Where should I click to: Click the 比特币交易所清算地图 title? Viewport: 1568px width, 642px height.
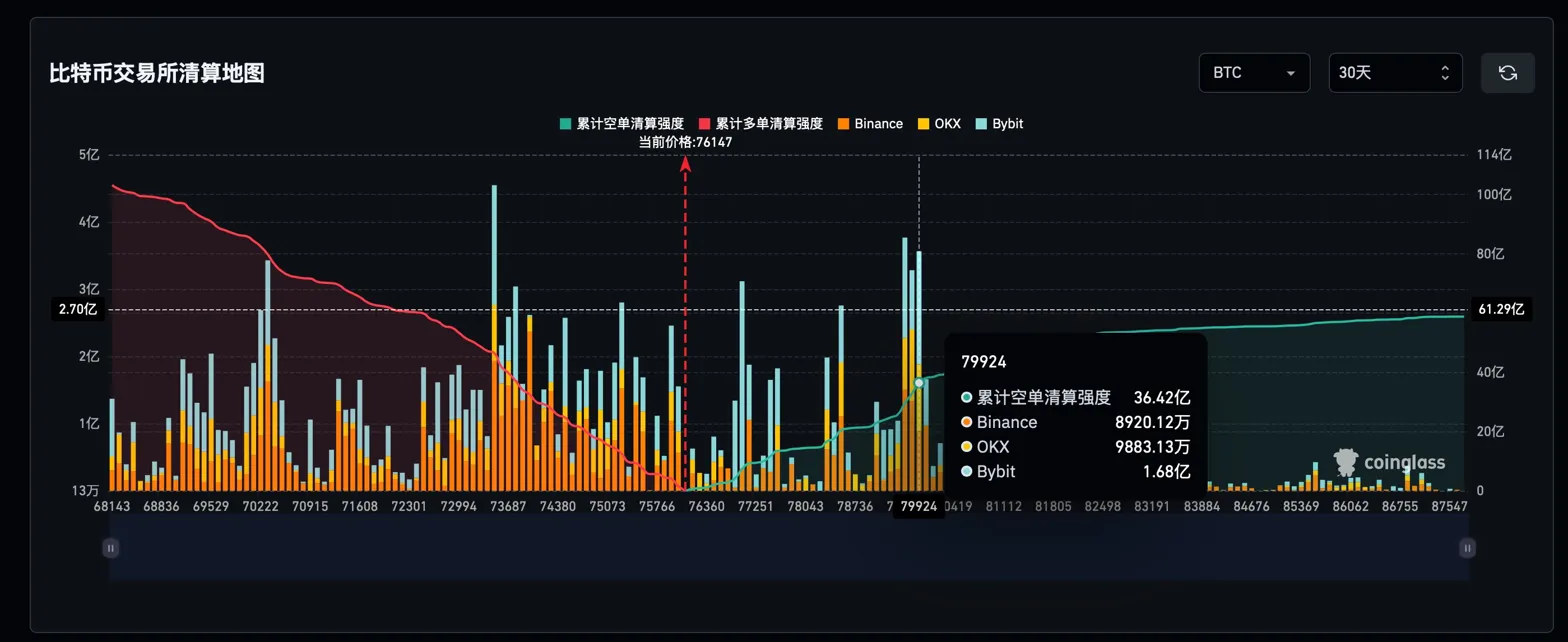point(157,73)
